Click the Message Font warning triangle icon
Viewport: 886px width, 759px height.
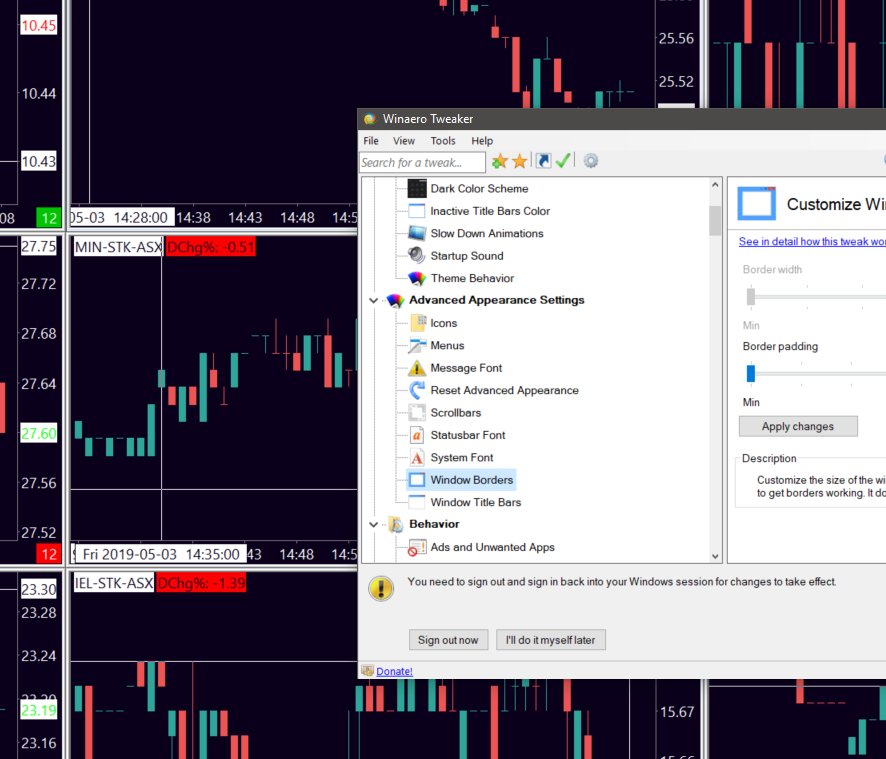417,368
